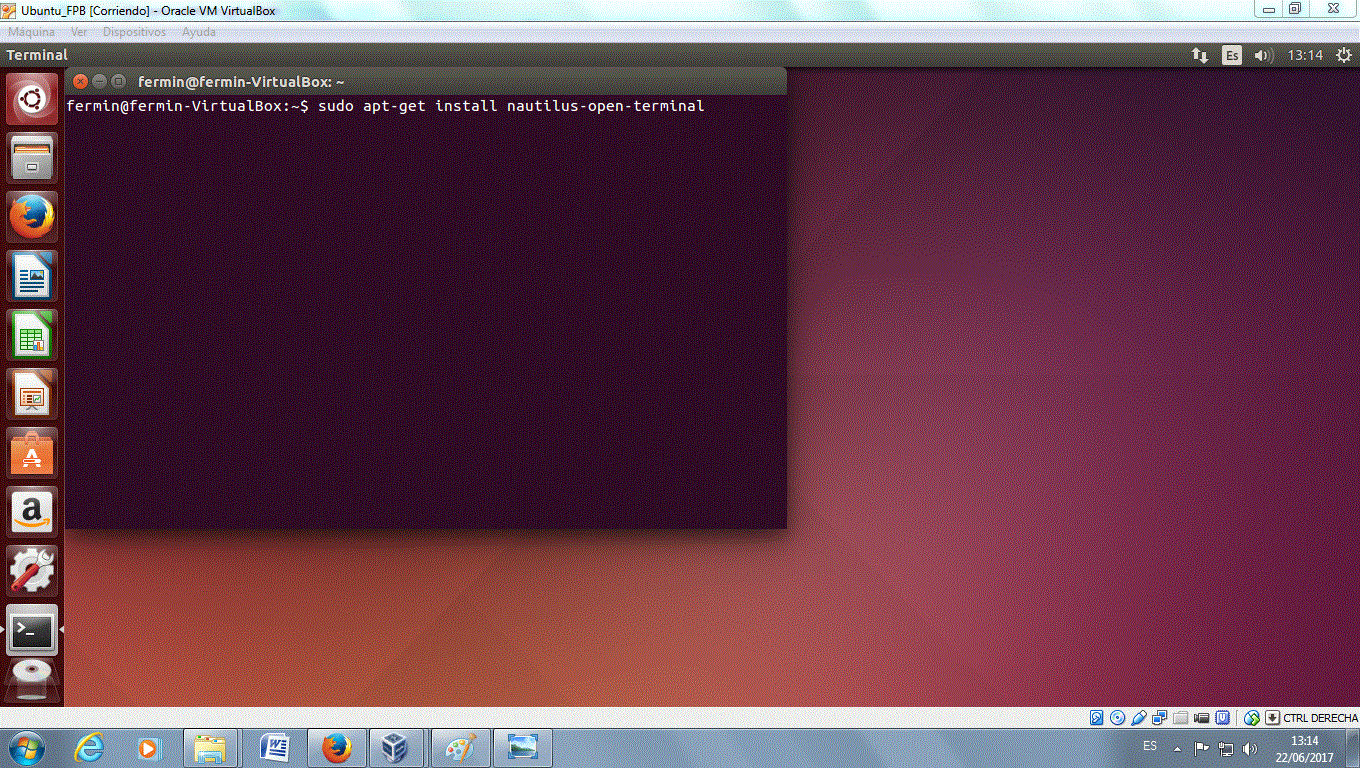
Task: Click the Windows Start button
Action: click(27, 746)
